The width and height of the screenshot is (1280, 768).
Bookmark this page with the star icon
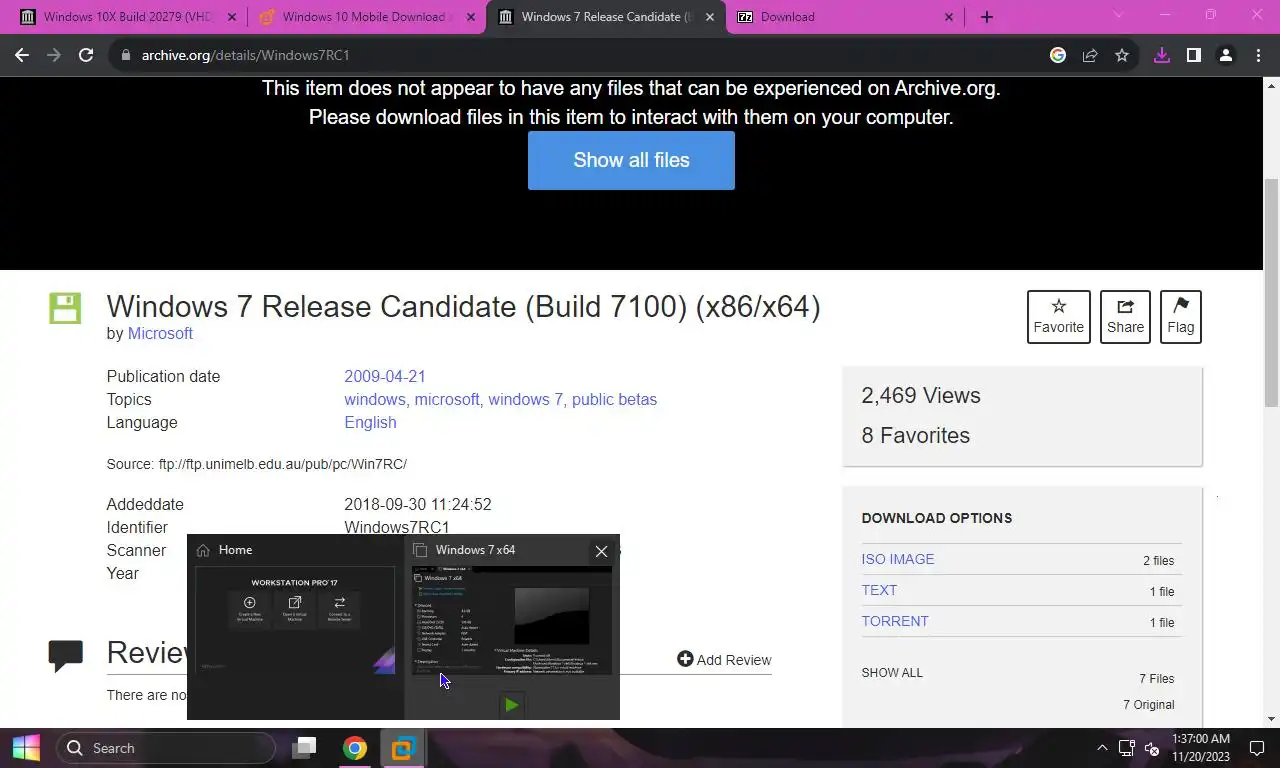1122,55
